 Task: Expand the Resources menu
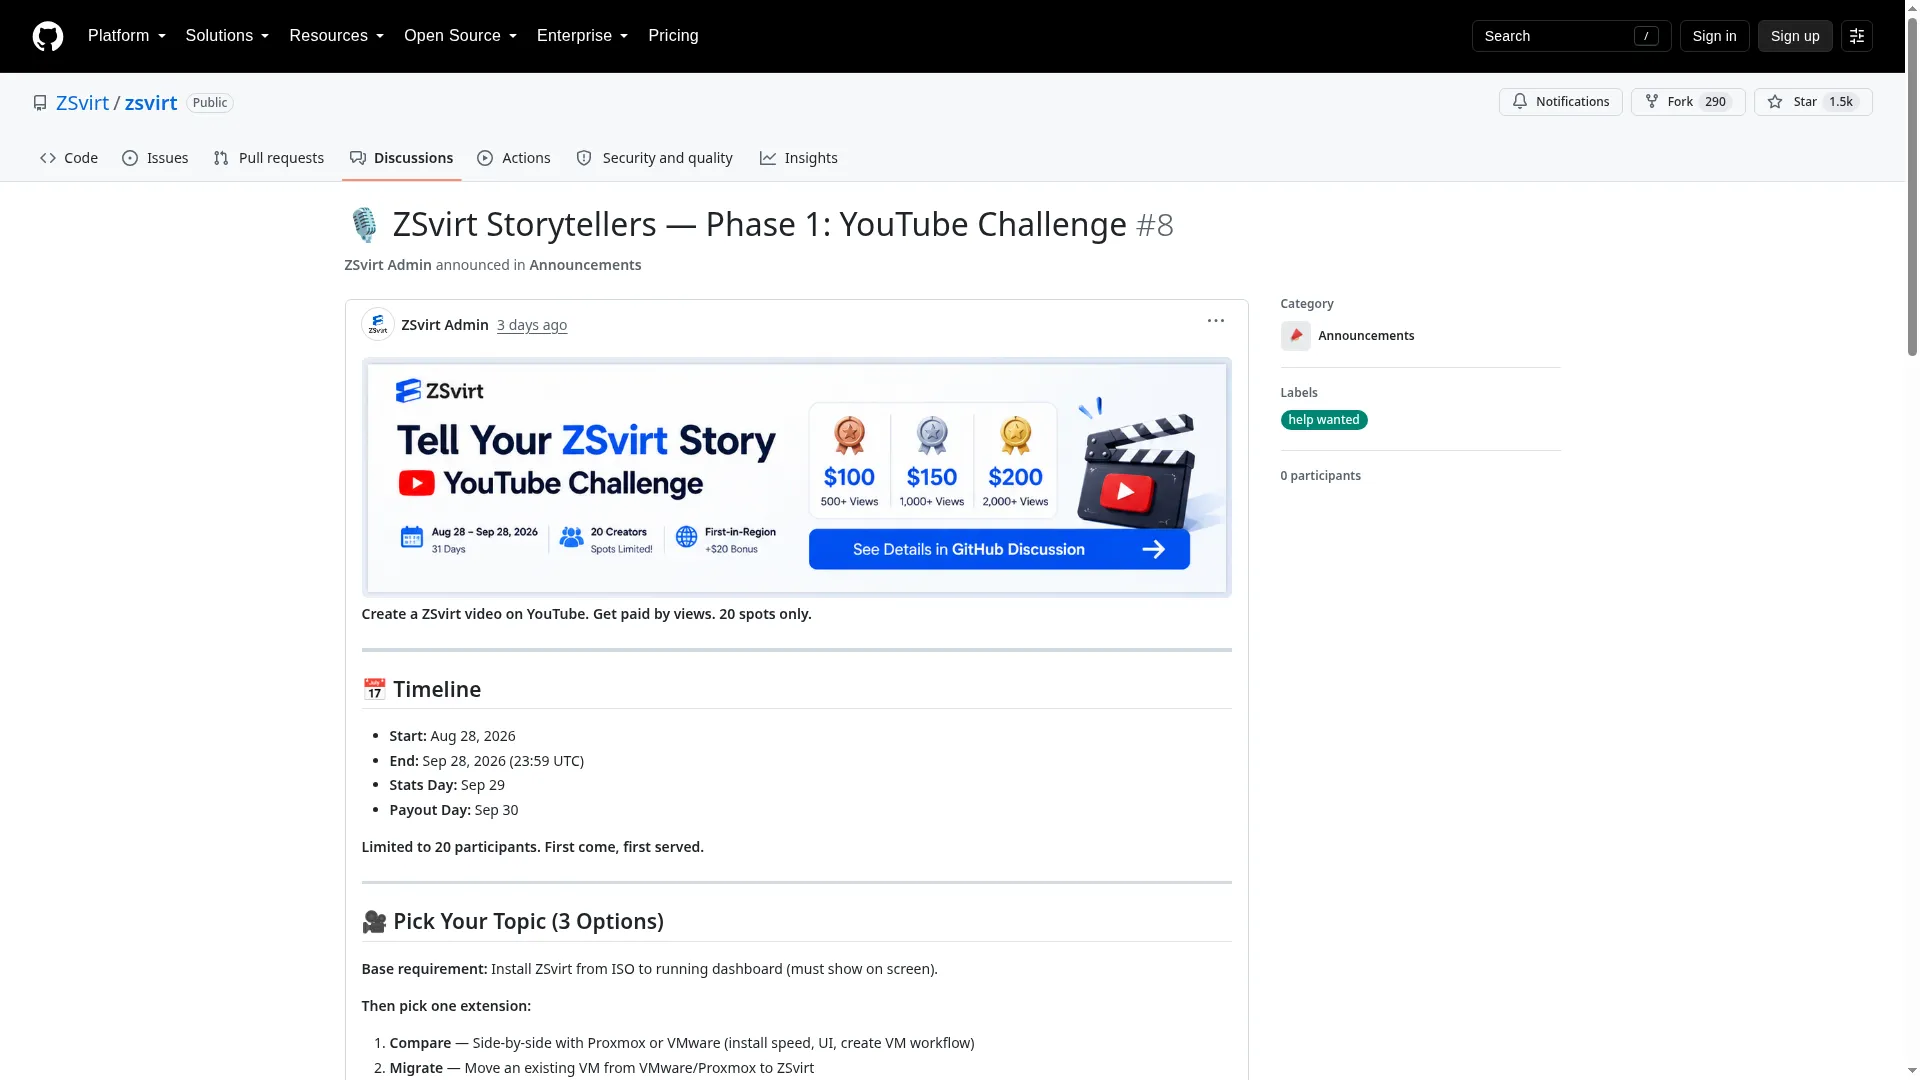coord(336,36)
